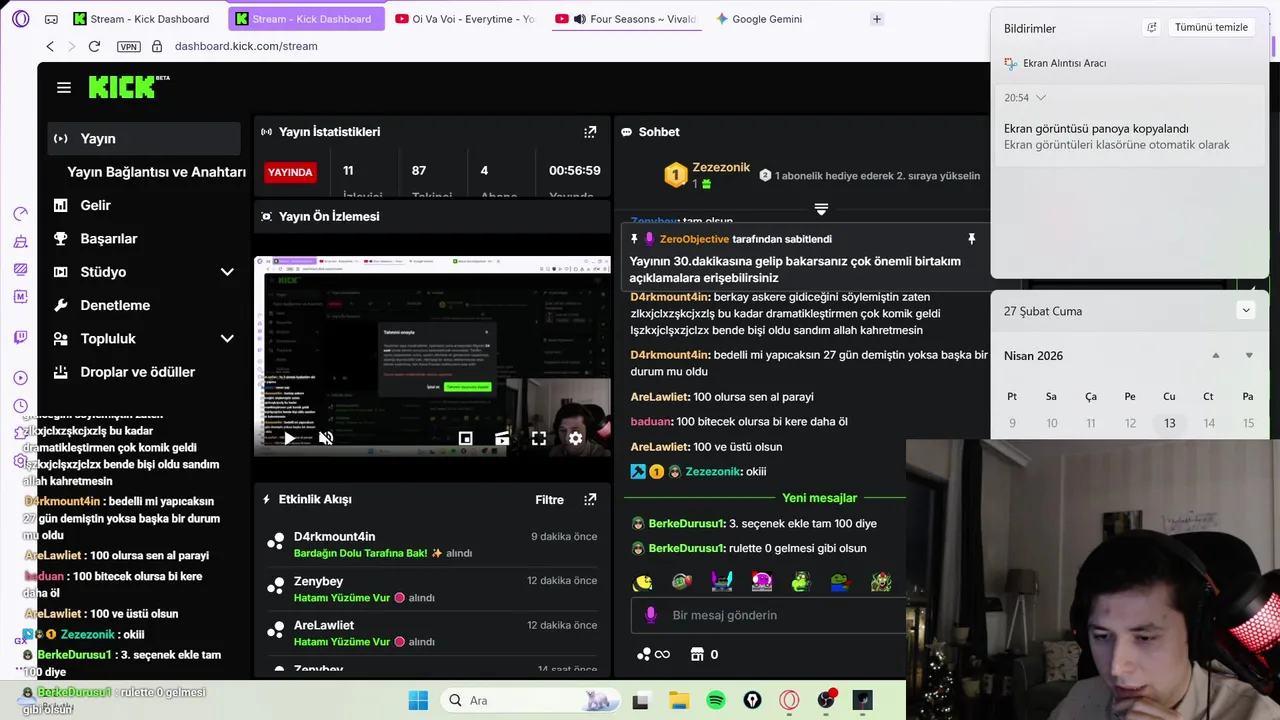1280x720 pixels.
Task: Click Tümünü temizle in notifications
Action: click(1211, 27)
